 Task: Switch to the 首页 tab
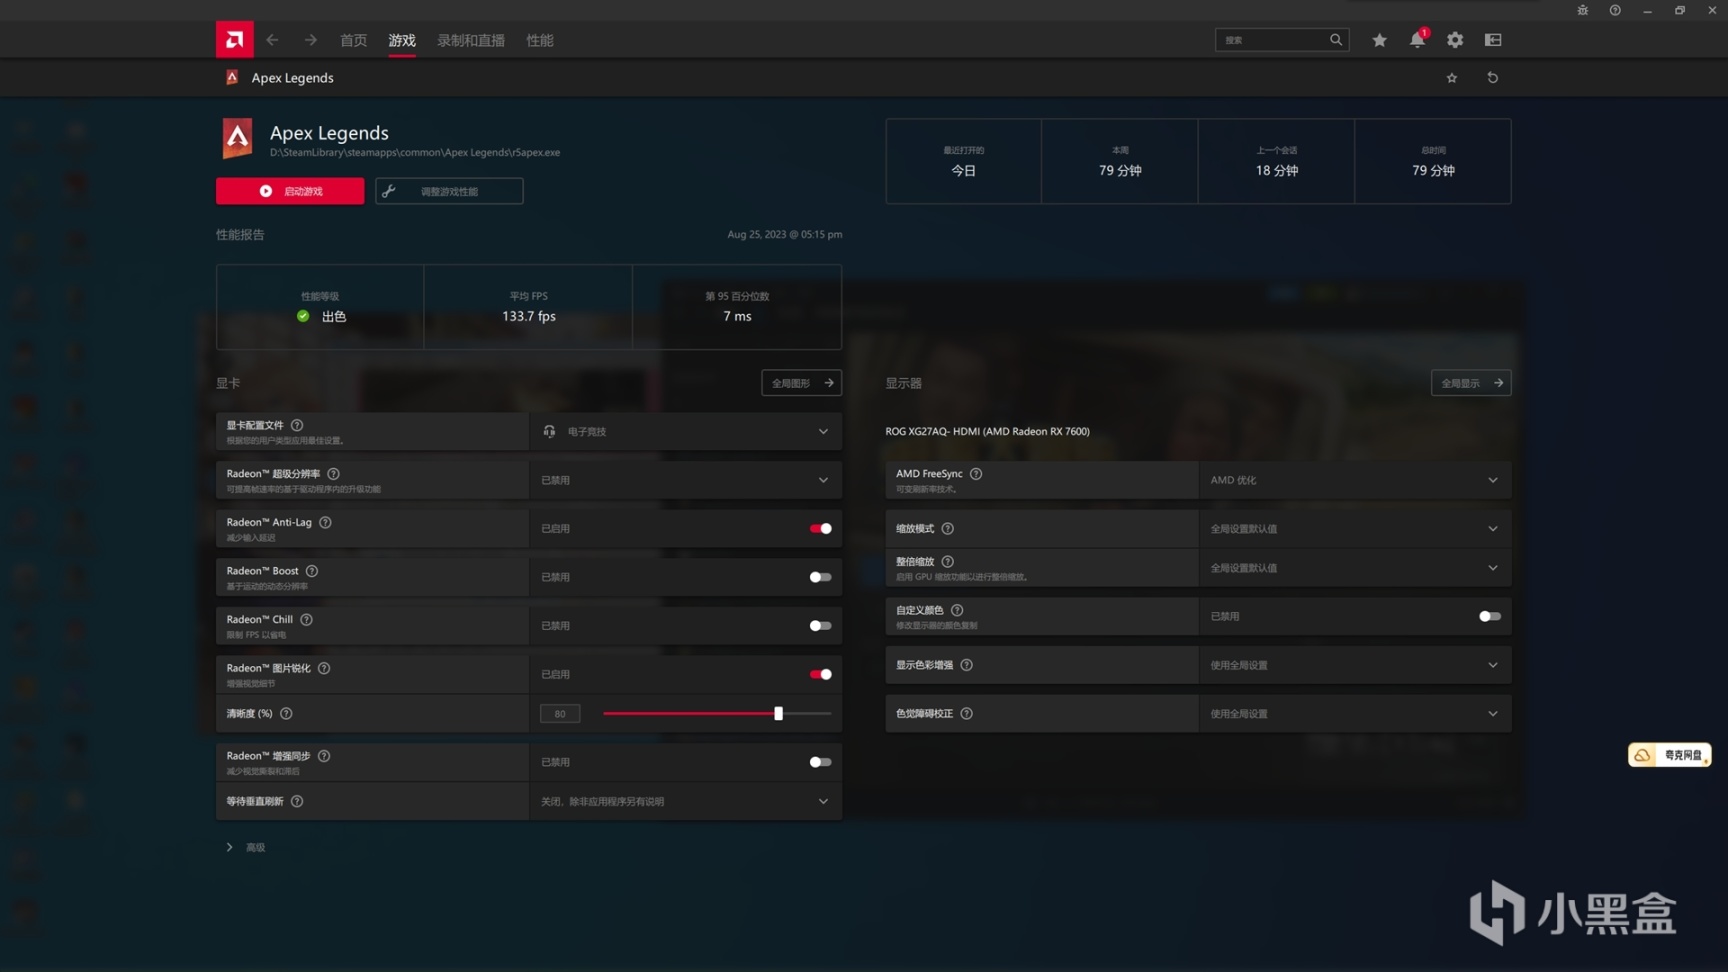tap(353, 40)
